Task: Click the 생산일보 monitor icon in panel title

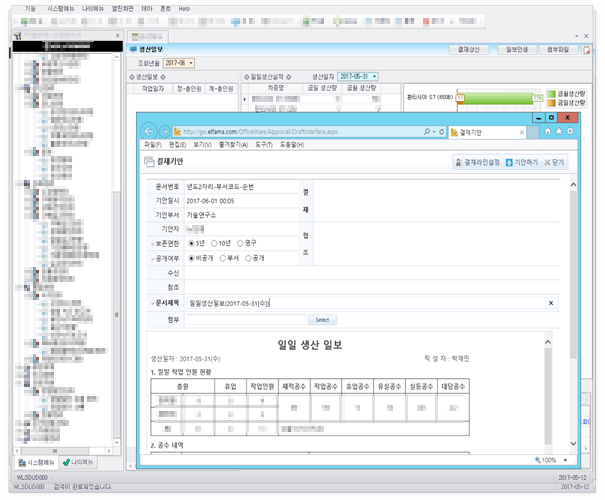Action: click(134, 49)
